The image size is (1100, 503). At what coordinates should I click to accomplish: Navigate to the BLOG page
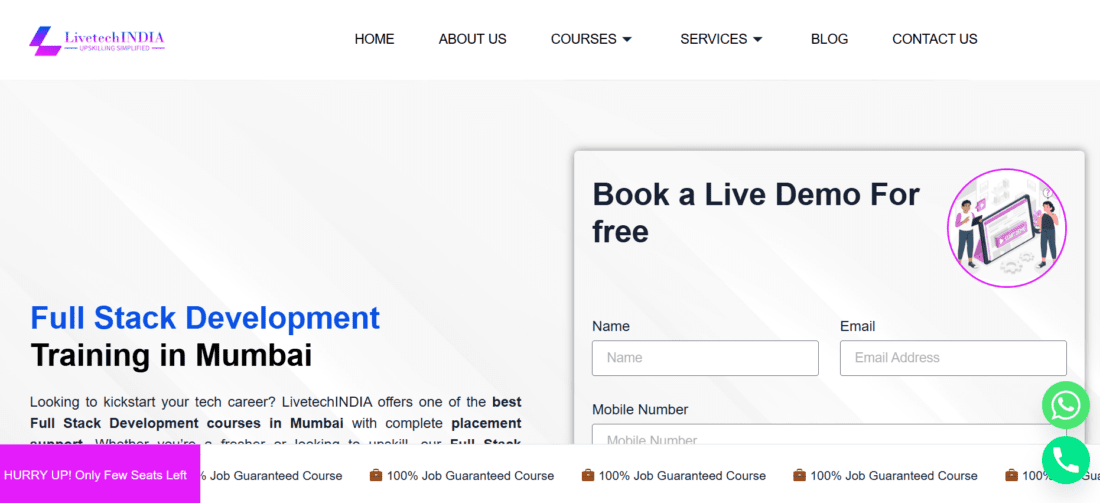click(x=829, y=39)
